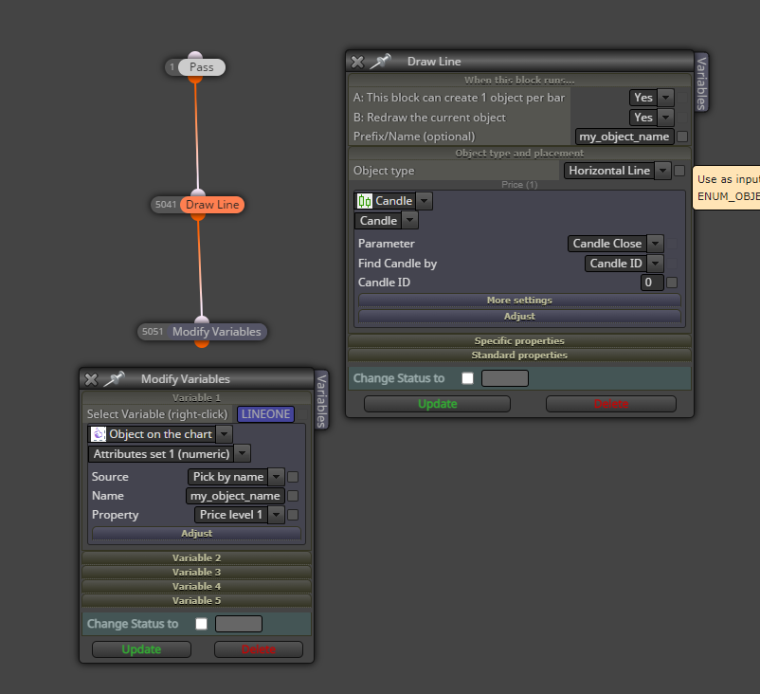The height and width of the screenshot is (694, 760).
Task: Open the Property Price level 1 dropdown
Action: pyautogui.click(x=276, y=515)
